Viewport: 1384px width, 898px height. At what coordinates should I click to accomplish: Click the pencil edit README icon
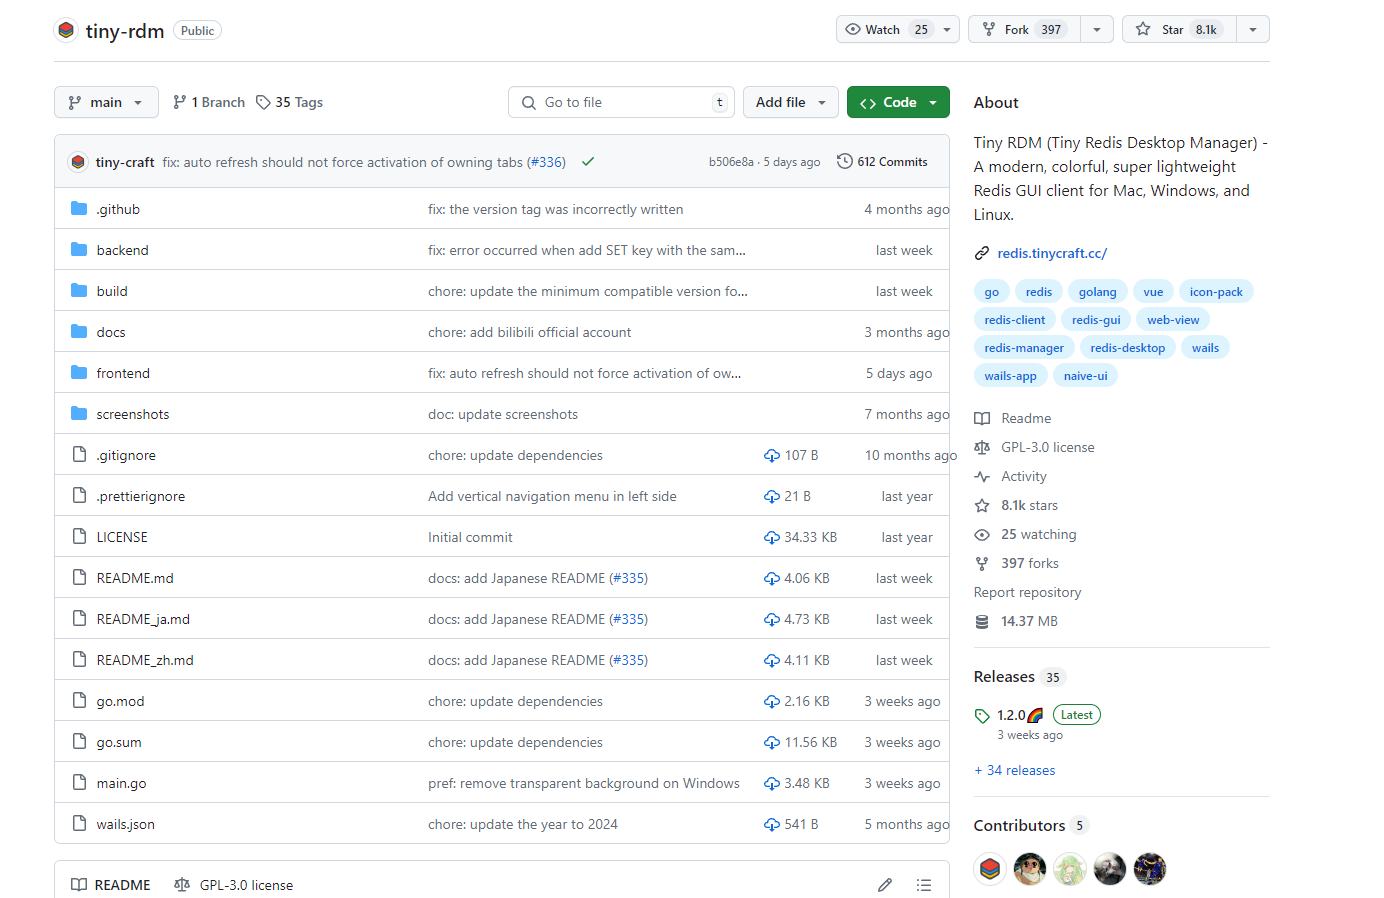[x=884, y=885]
